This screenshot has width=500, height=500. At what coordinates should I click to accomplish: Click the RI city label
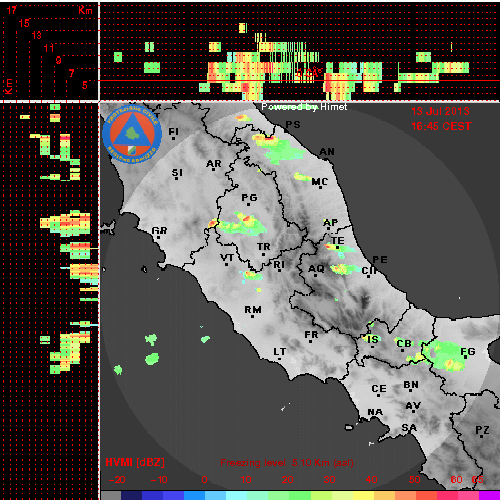(279, 264)
